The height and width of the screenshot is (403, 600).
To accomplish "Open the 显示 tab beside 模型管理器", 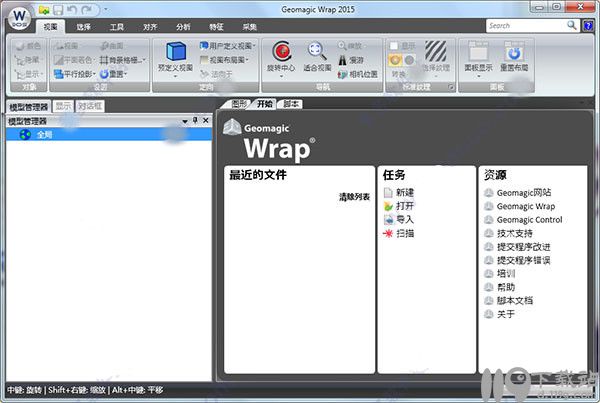I will pyautogui.click(x=63, y=106).
